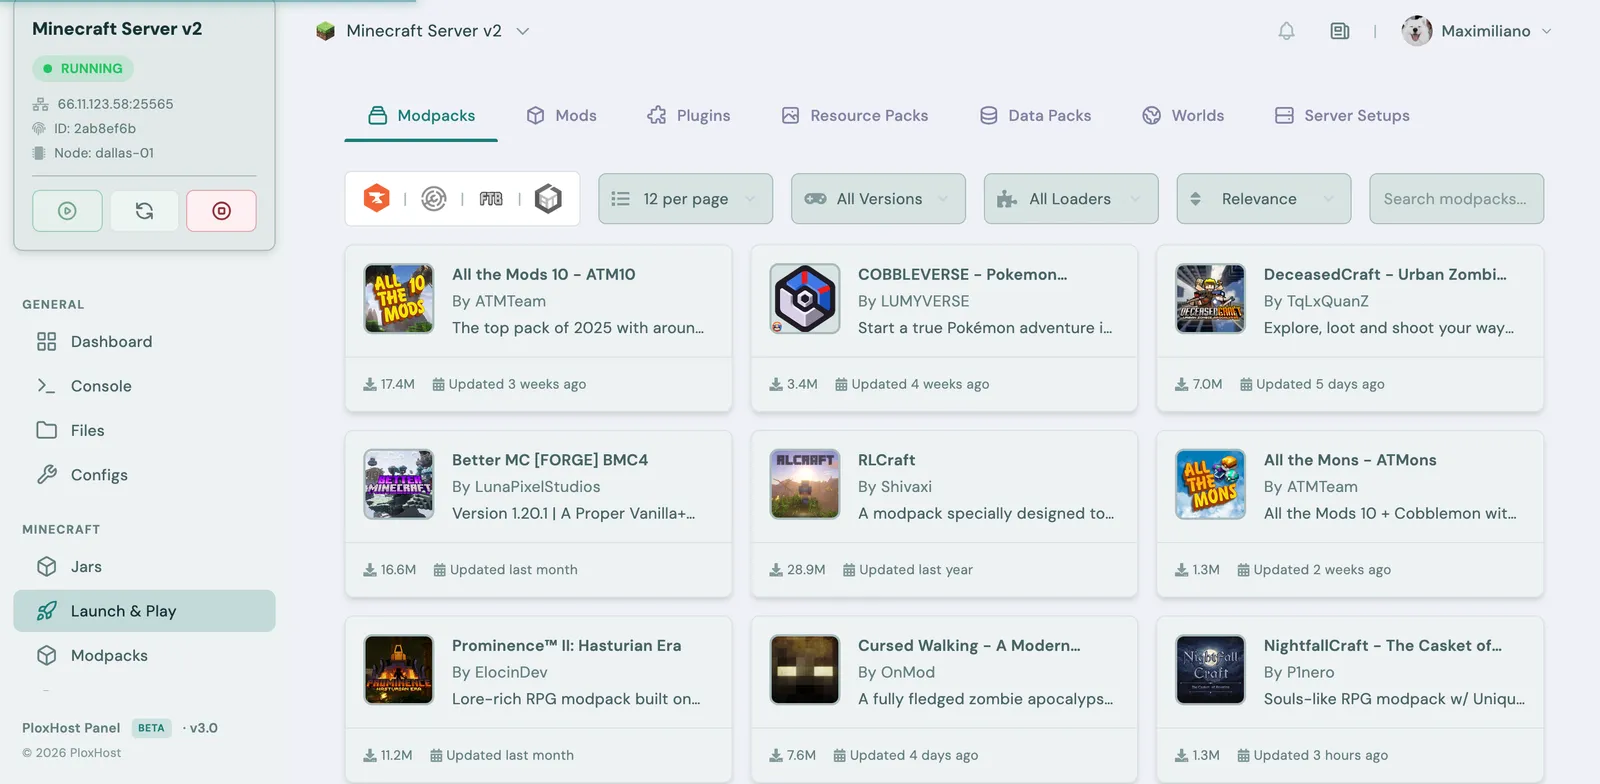Open the news icon beside the bell
Image resolution: width=1600 pixels, height=784 pixels.
pyautogui.click(x=1340, y=31)
